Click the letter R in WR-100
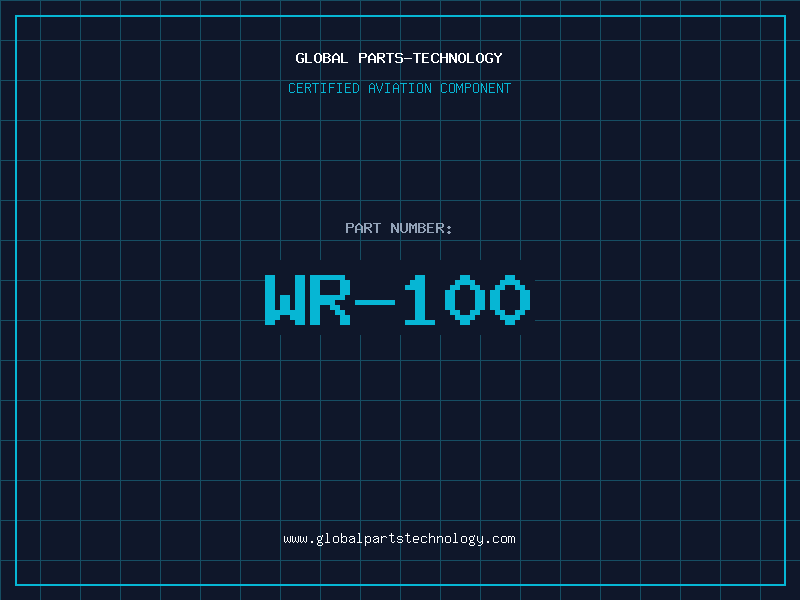 click(329, 300)
